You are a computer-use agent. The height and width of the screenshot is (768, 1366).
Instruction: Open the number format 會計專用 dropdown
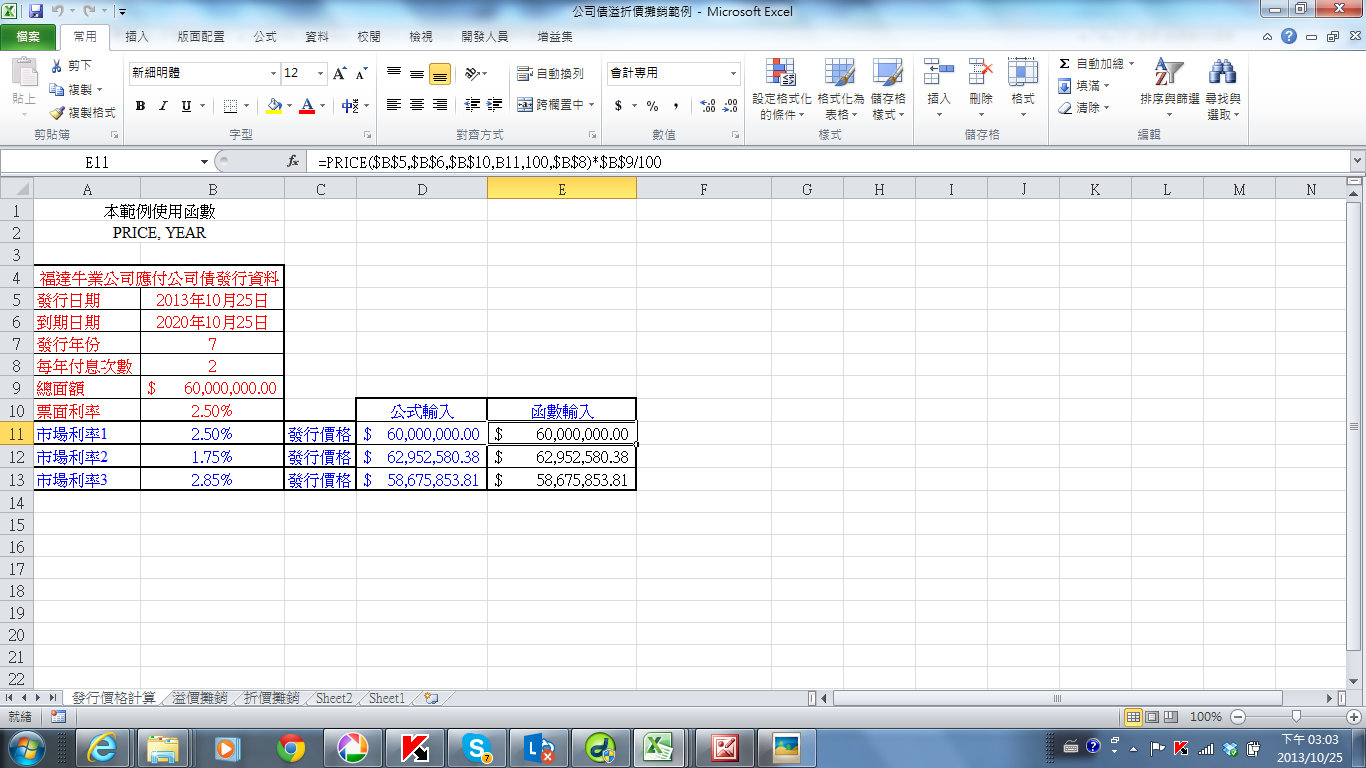[x=733, y=73]
